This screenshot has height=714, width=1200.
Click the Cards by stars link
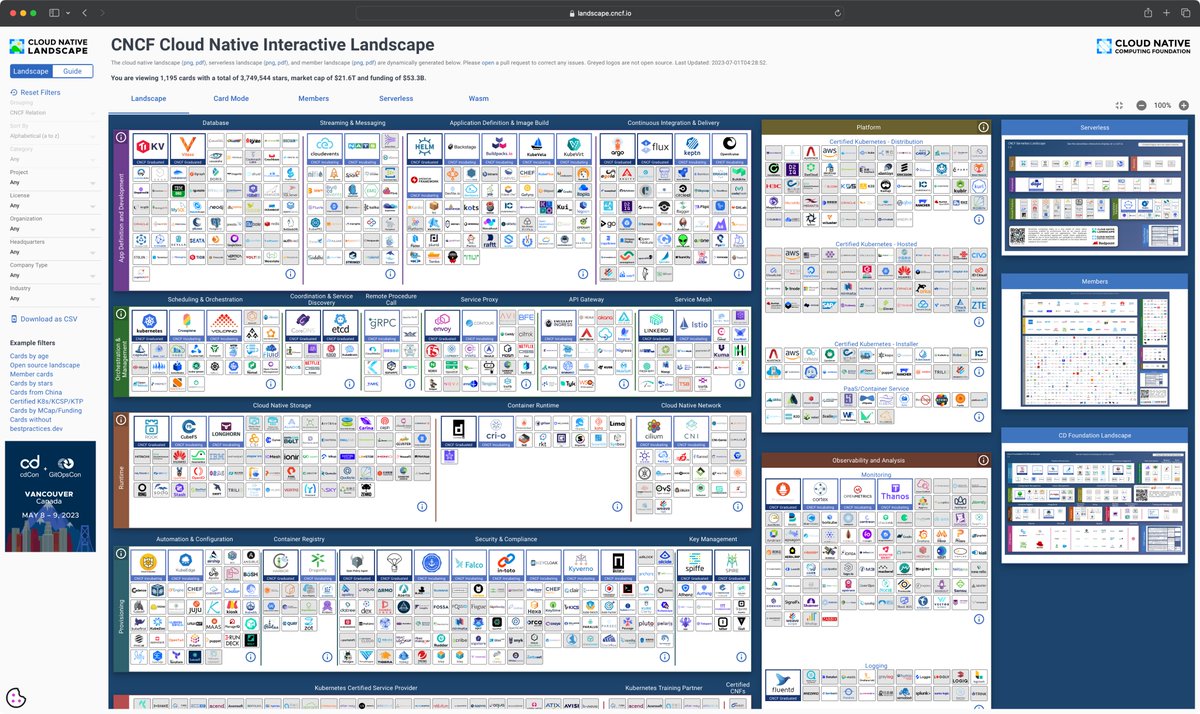(x=31, y=383)
